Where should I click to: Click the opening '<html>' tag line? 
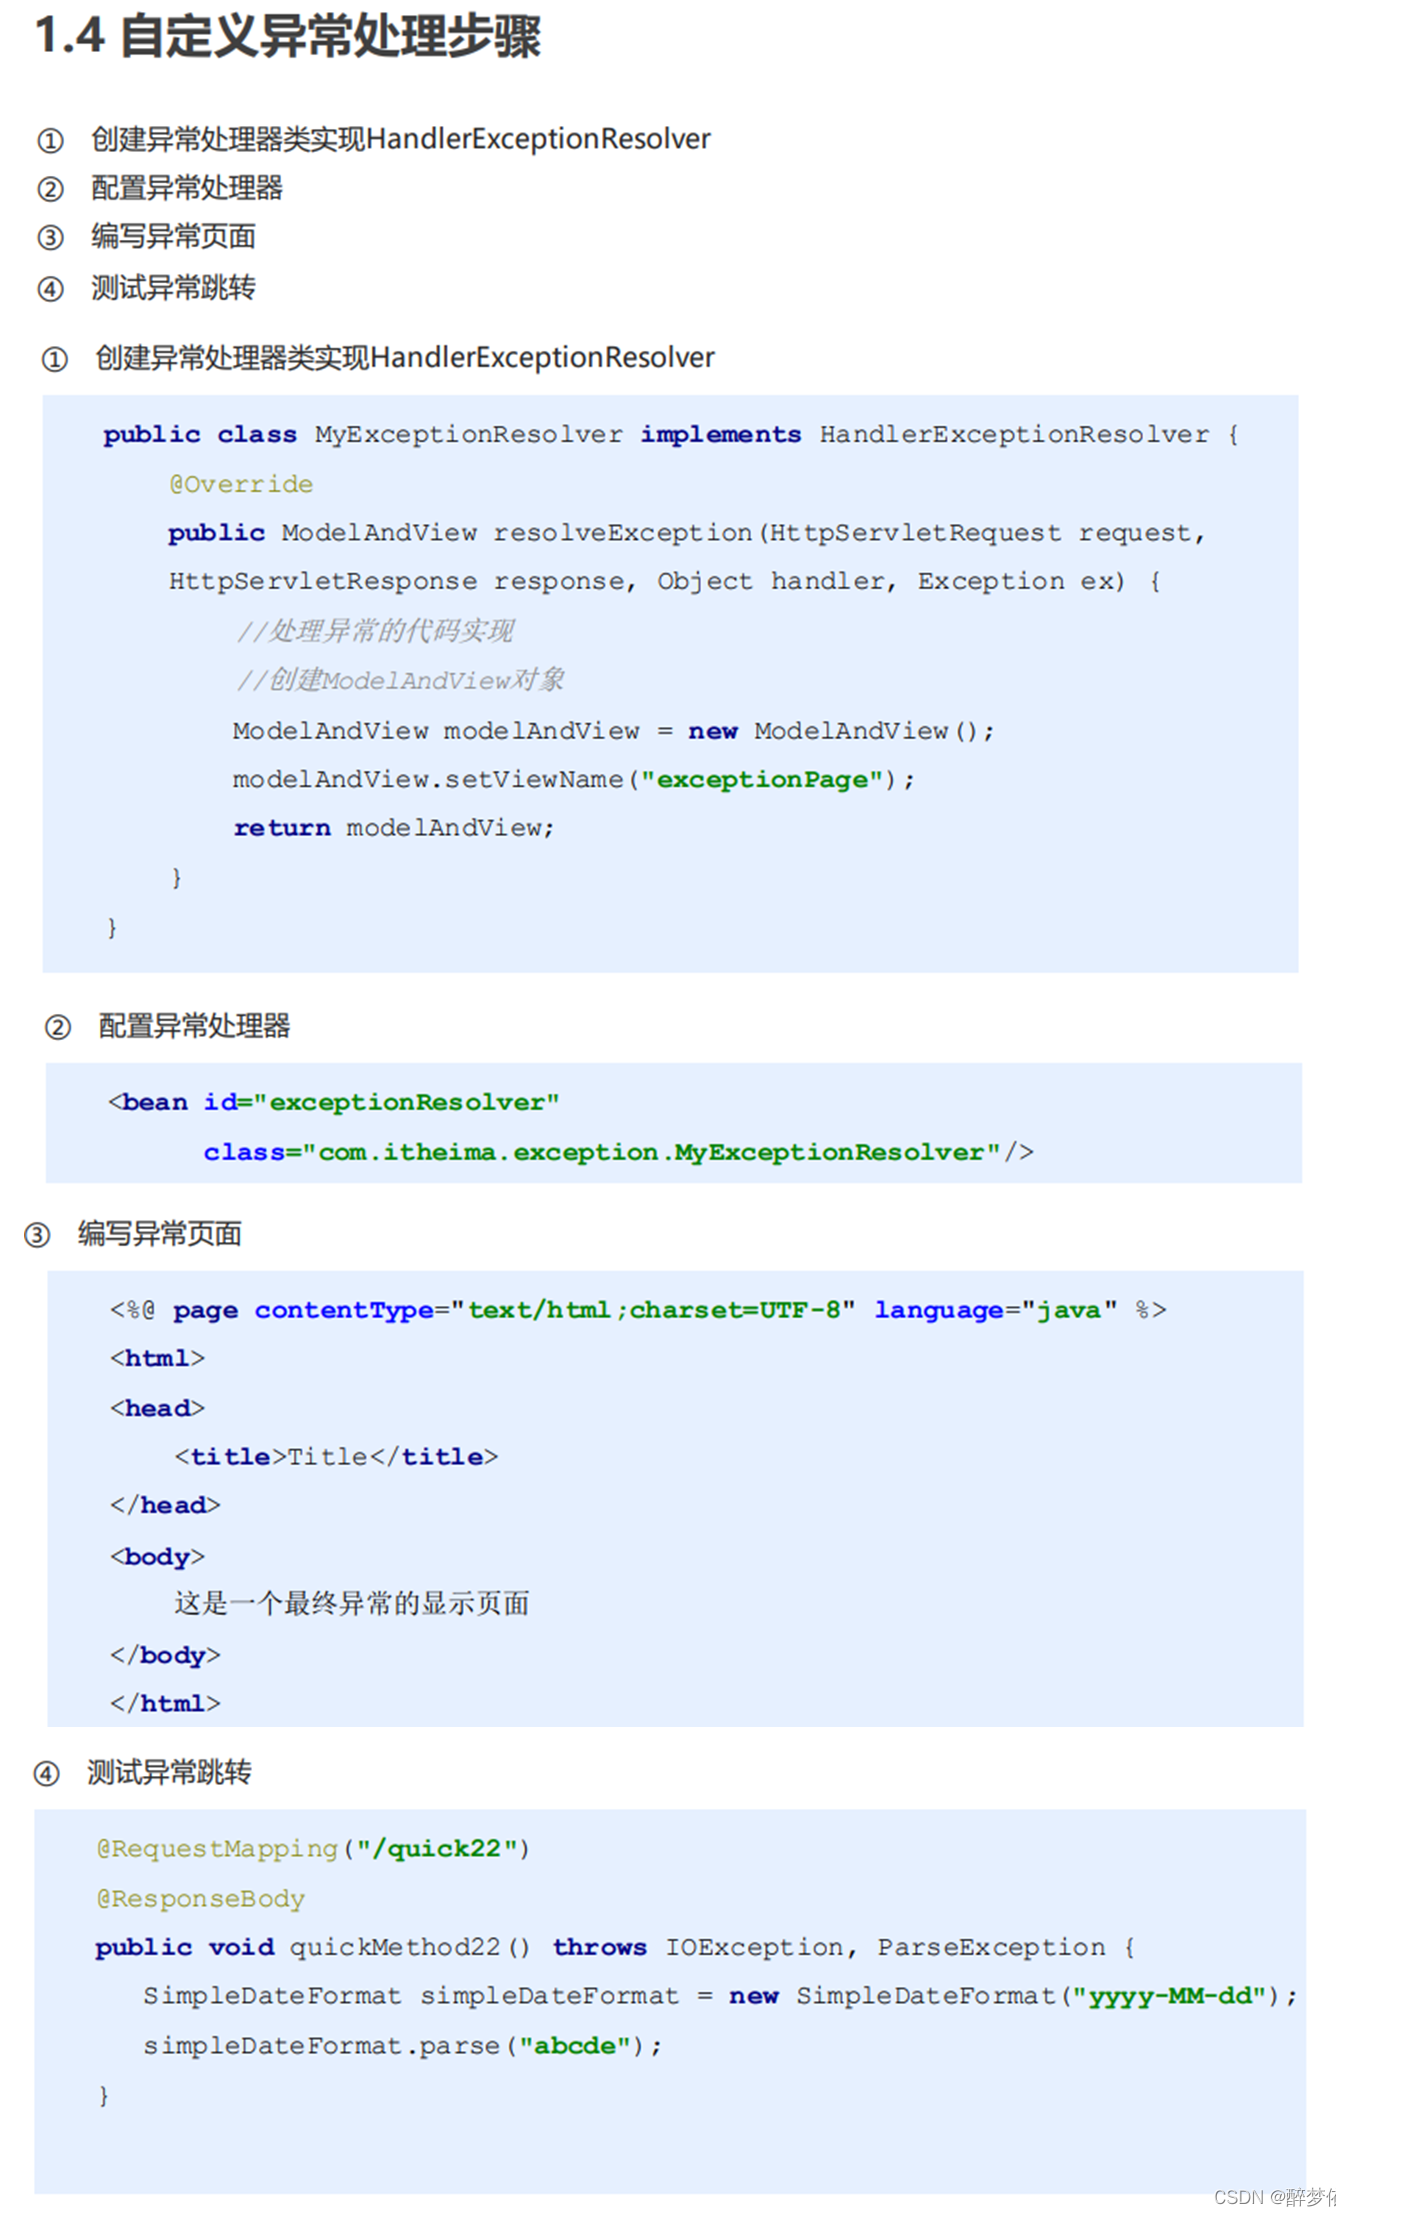tap(157, 1358)
